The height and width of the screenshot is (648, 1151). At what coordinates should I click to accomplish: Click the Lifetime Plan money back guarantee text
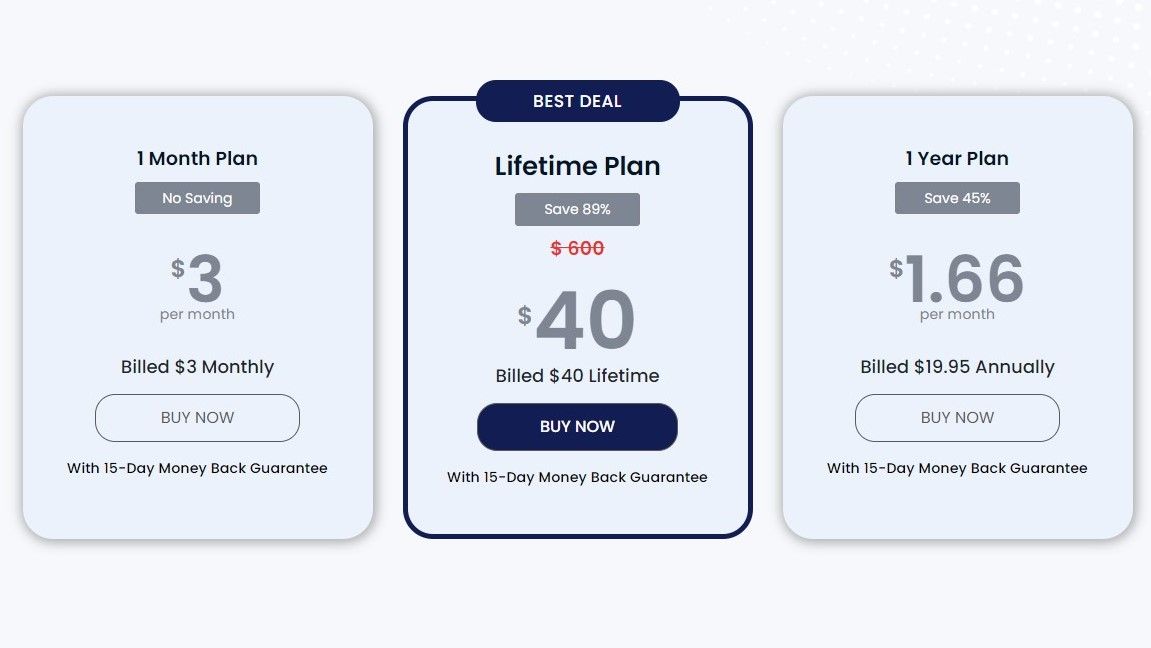577,477
